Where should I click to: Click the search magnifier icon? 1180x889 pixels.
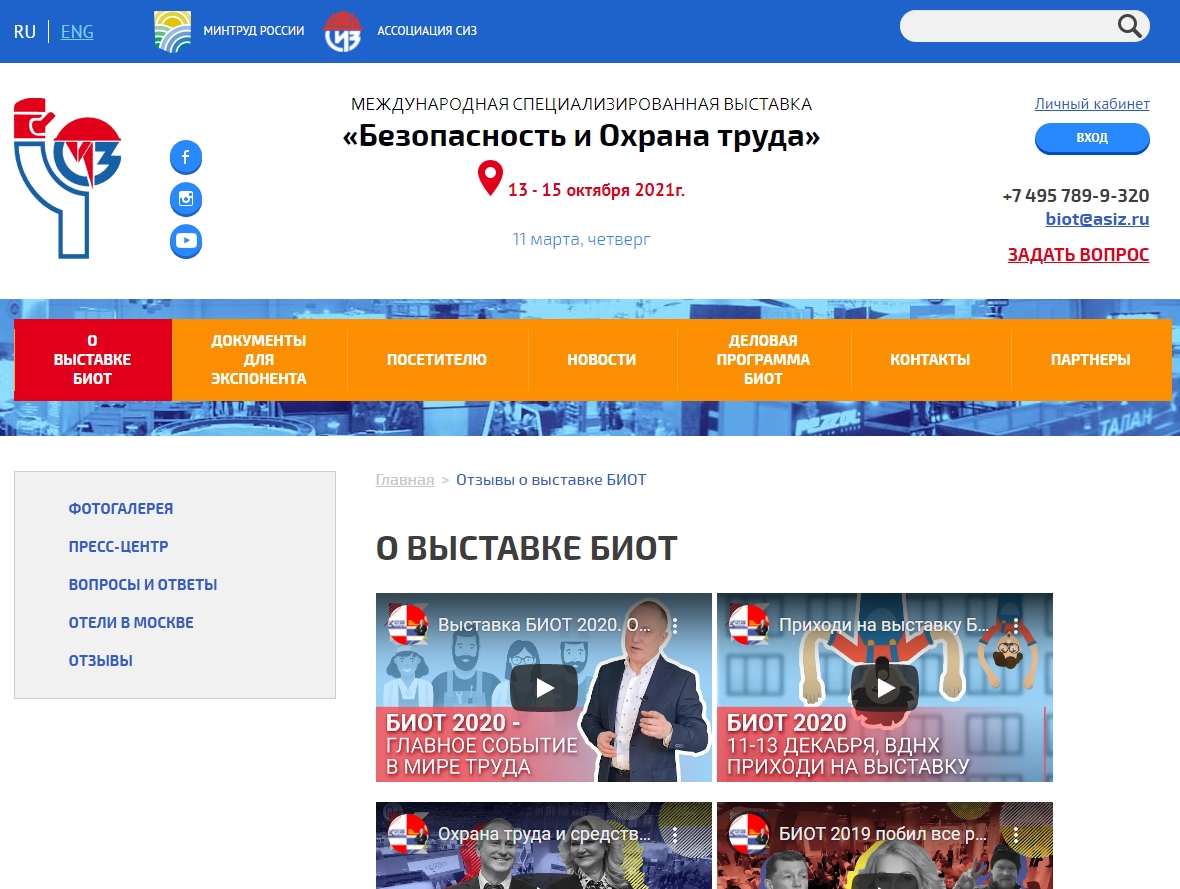(x=1129, y=27)
